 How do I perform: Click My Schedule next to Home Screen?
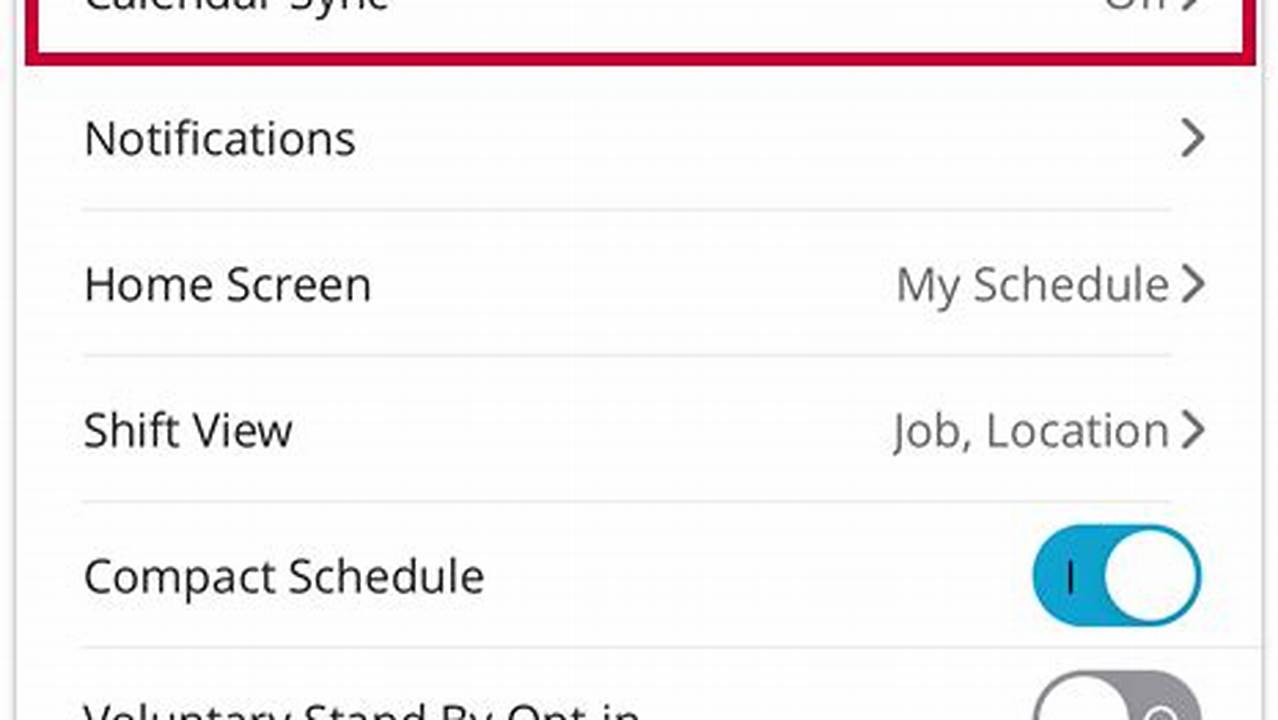tap(1031, 284)
